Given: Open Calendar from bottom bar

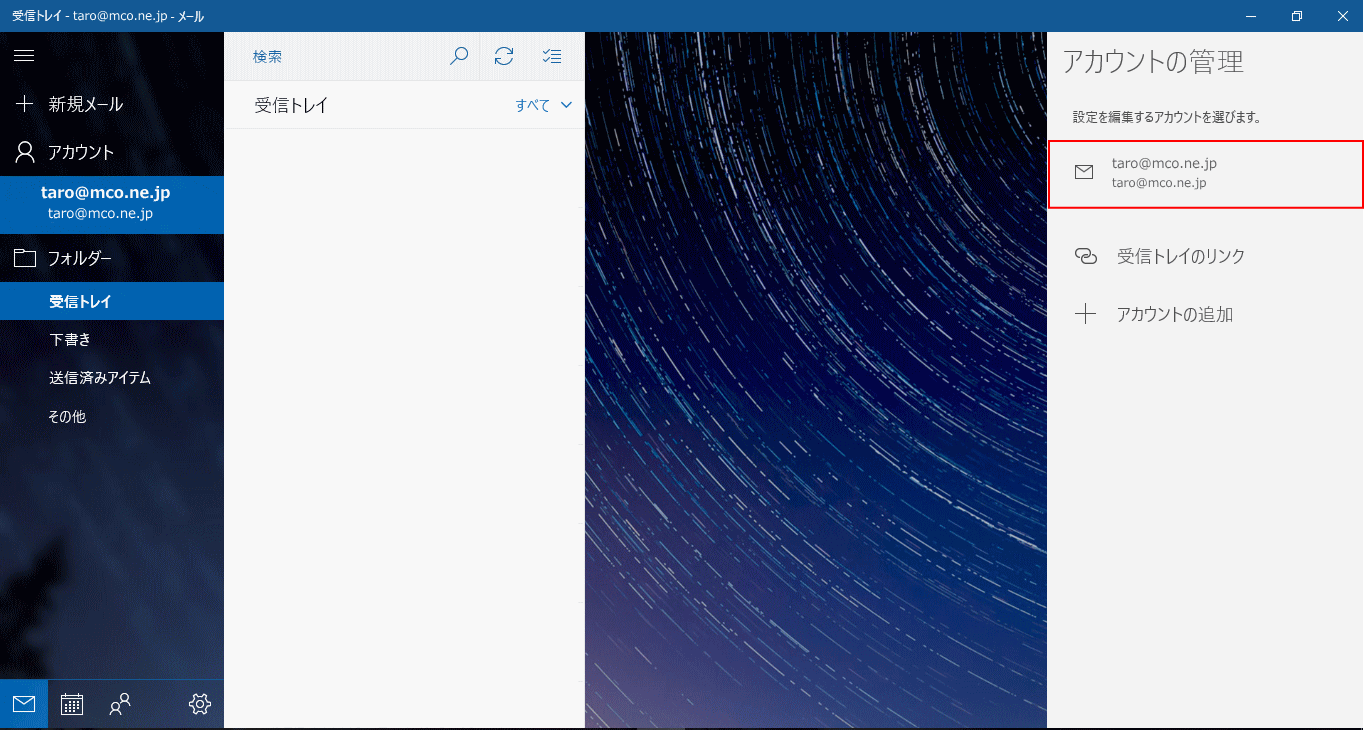Looking at the screenshot, I should tap(72, 704).
